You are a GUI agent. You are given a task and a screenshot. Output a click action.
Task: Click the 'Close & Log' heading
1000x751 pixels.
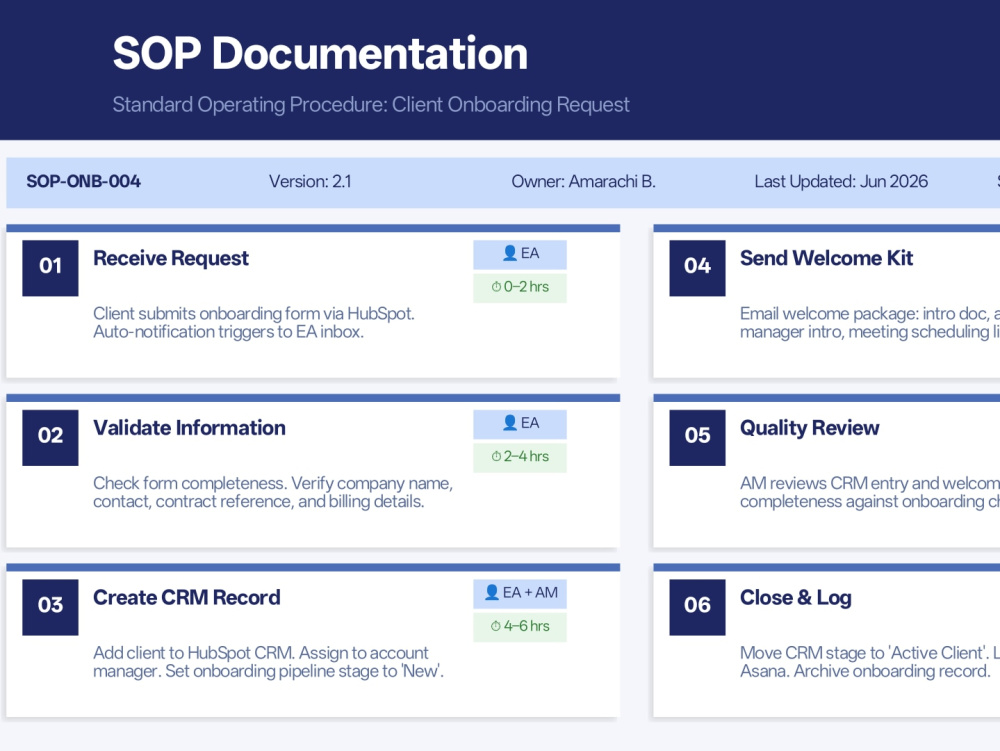coord(795,597)
